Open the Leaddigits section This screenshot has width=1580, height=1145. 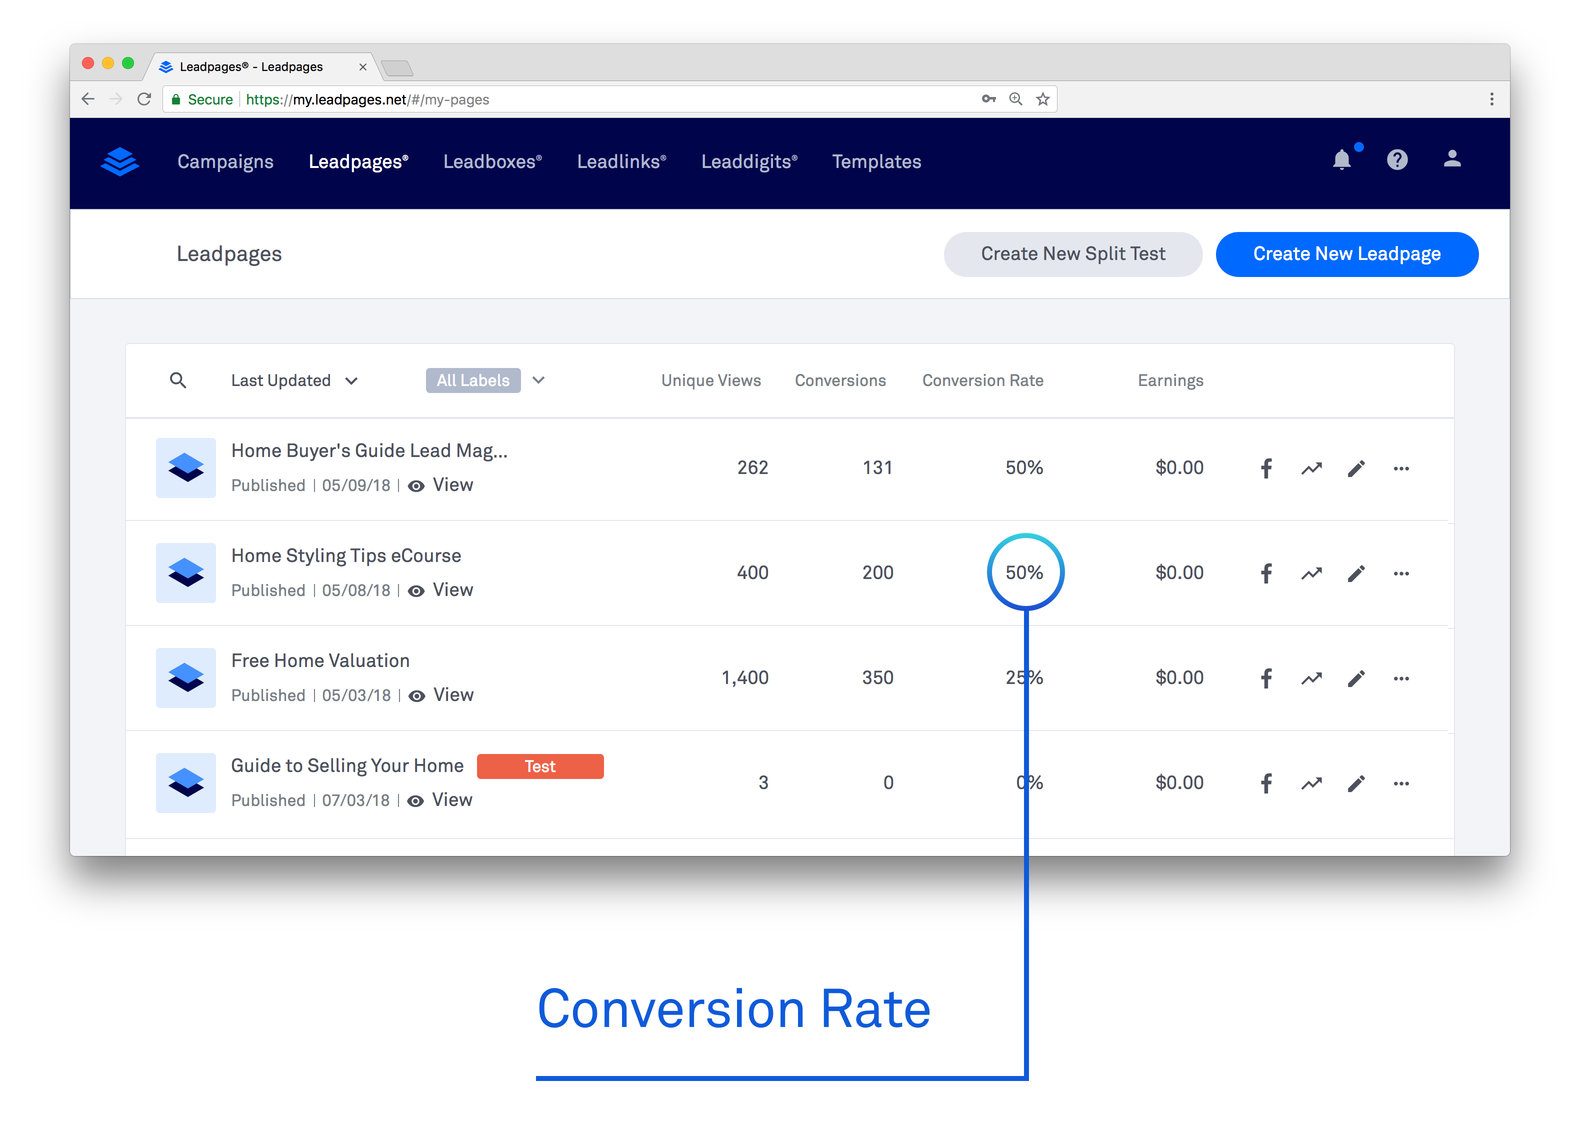[750, 162]
